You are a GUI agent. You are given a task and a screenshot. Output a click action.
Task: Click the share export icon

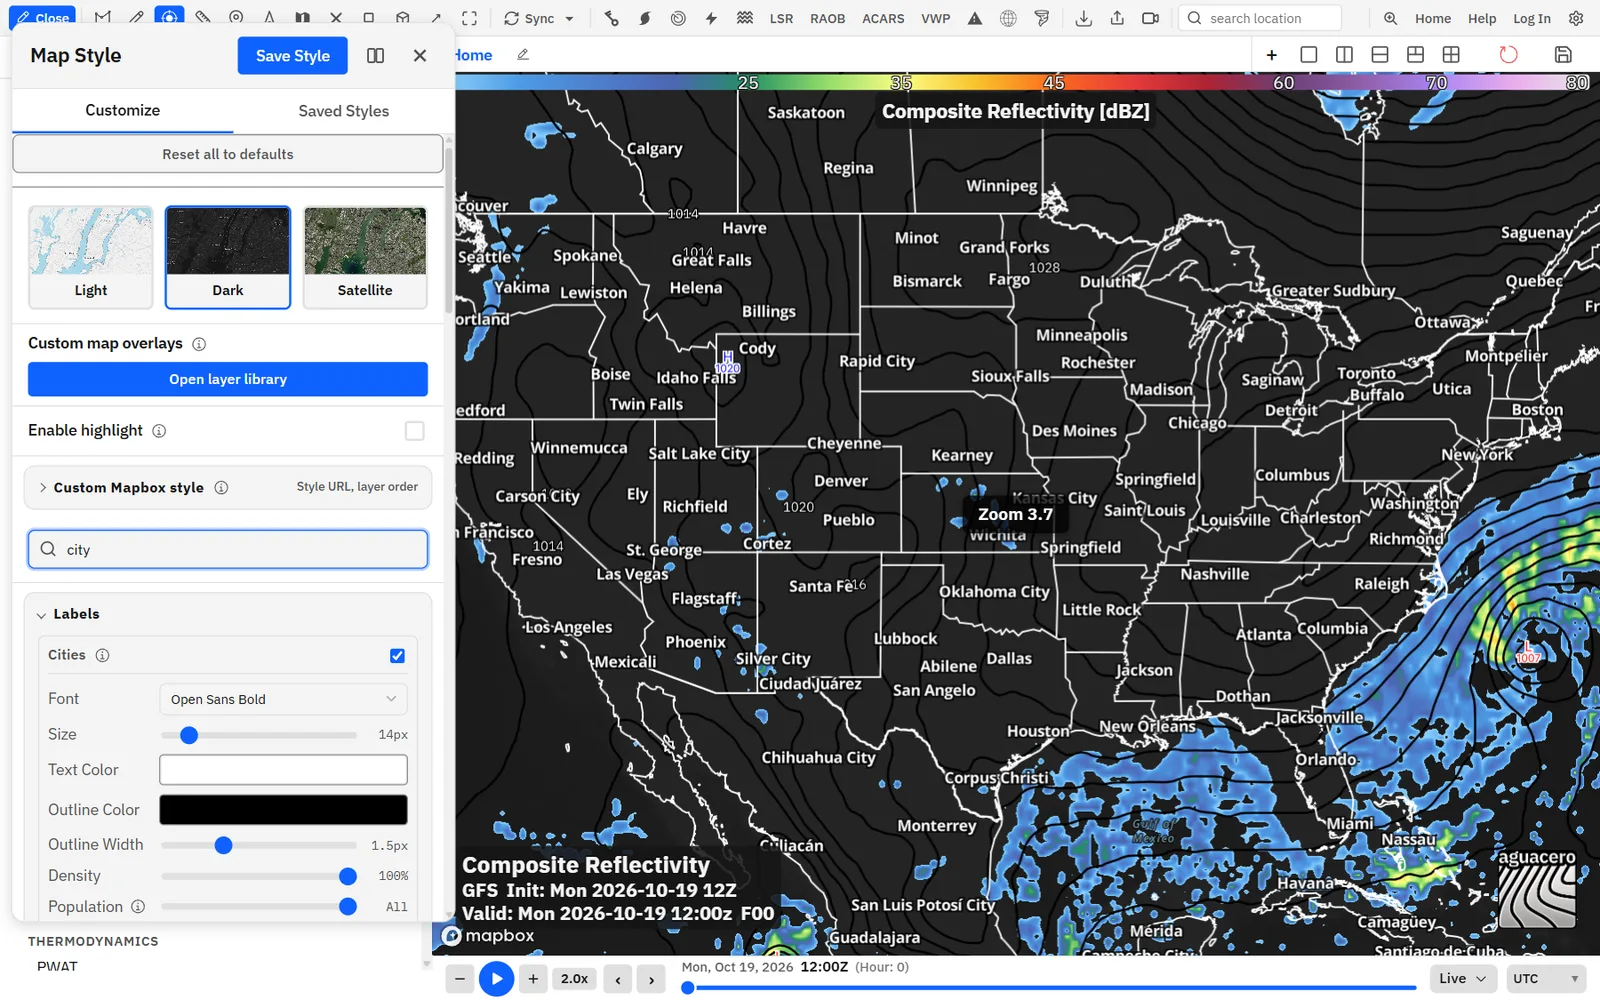coord(1117,18)
